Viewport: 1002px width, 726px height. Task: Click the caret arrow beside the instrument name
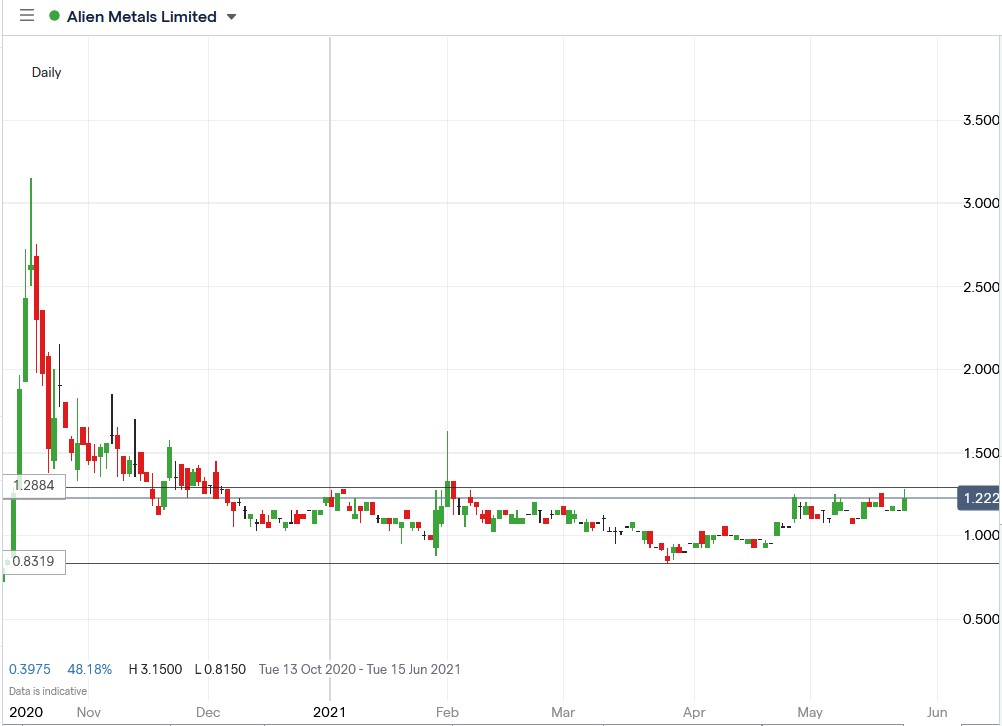[231, 17]
